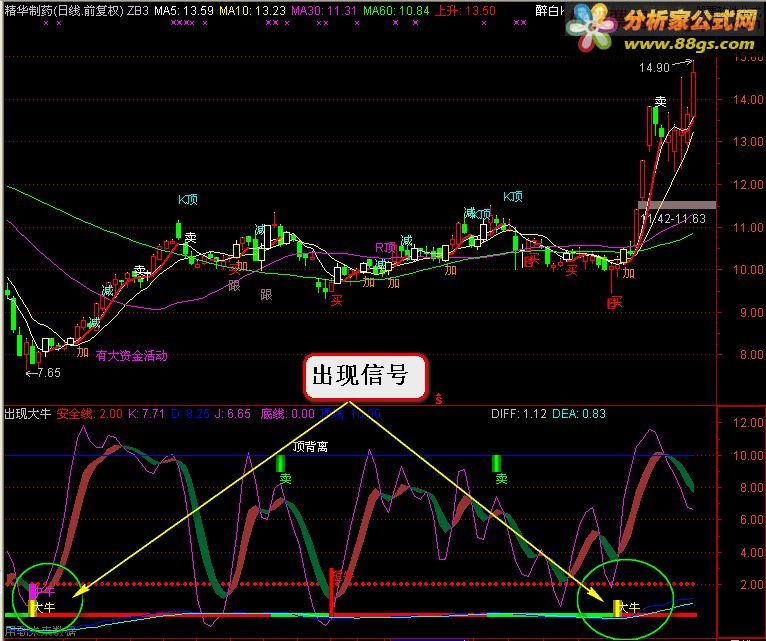Image resolution: width=766 pixels, height=641 pixels.
Task: Click the gray price gap bar
Action: (677, 205)
